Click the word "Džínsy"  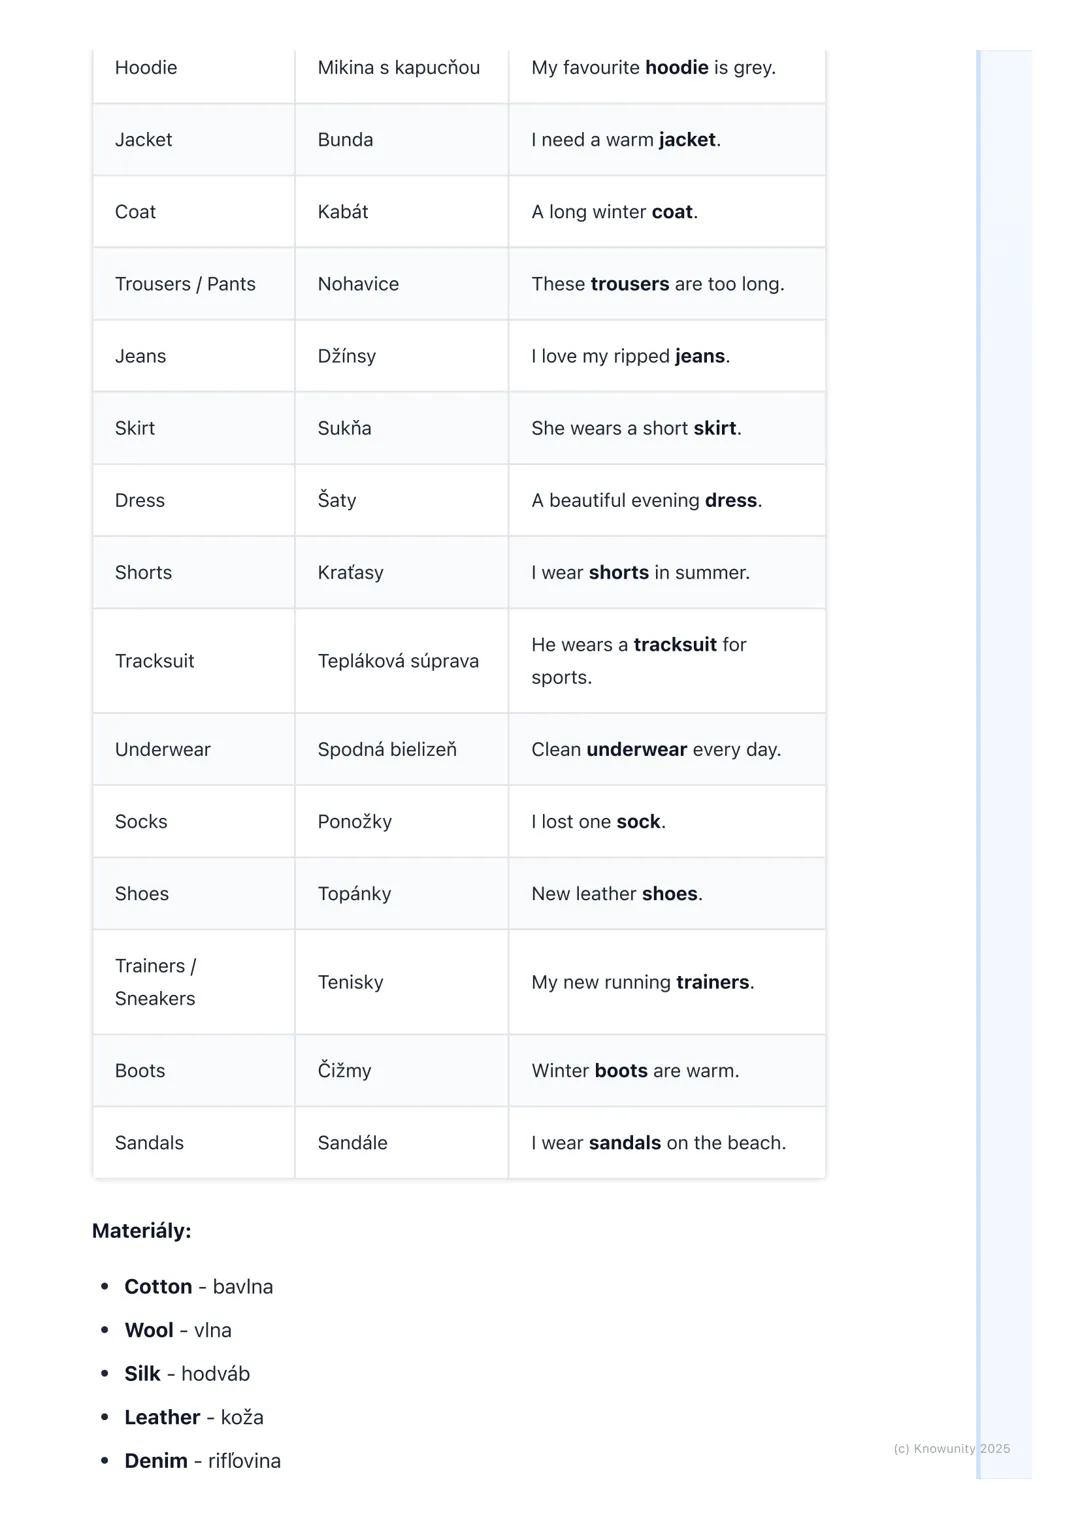(x=346, y=356)
